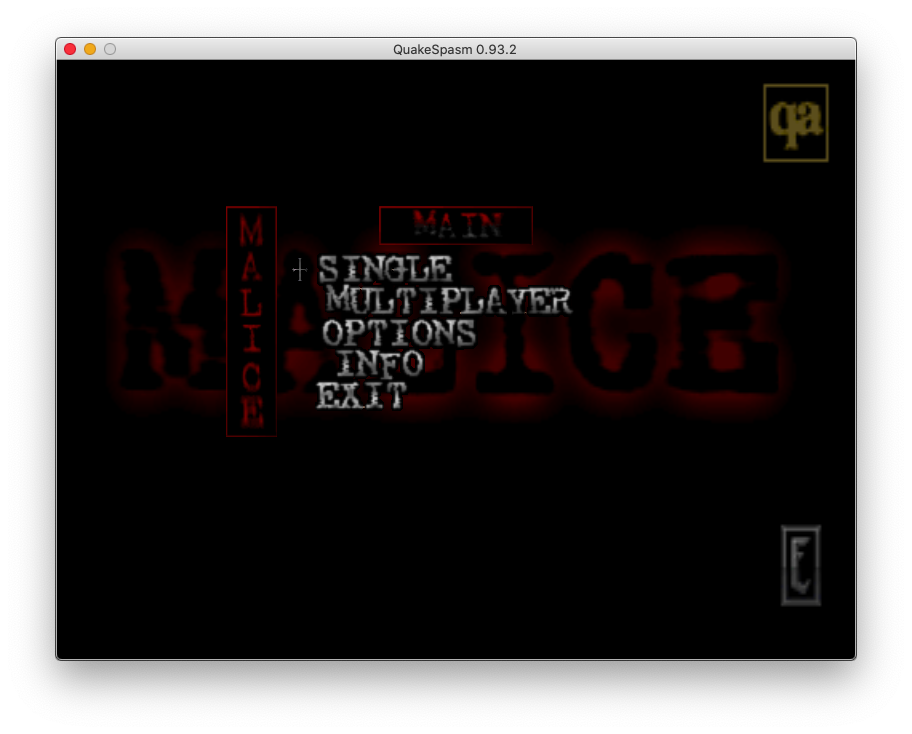Image resolution: width=912 pixels, height=734 pixels.
Task: Click the vertical MALICE banner
Action: click(251, 321)
